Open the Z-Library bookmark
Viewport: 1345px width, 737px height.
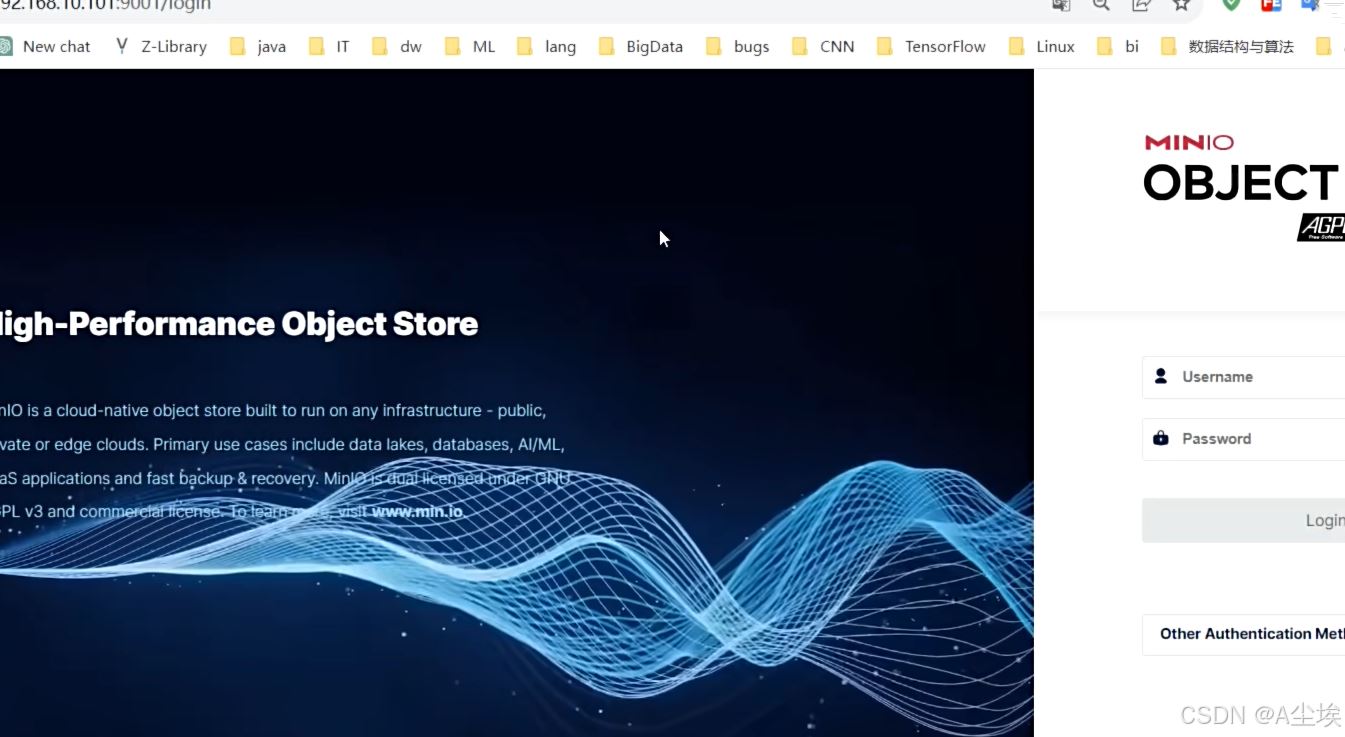pos(161,46)
